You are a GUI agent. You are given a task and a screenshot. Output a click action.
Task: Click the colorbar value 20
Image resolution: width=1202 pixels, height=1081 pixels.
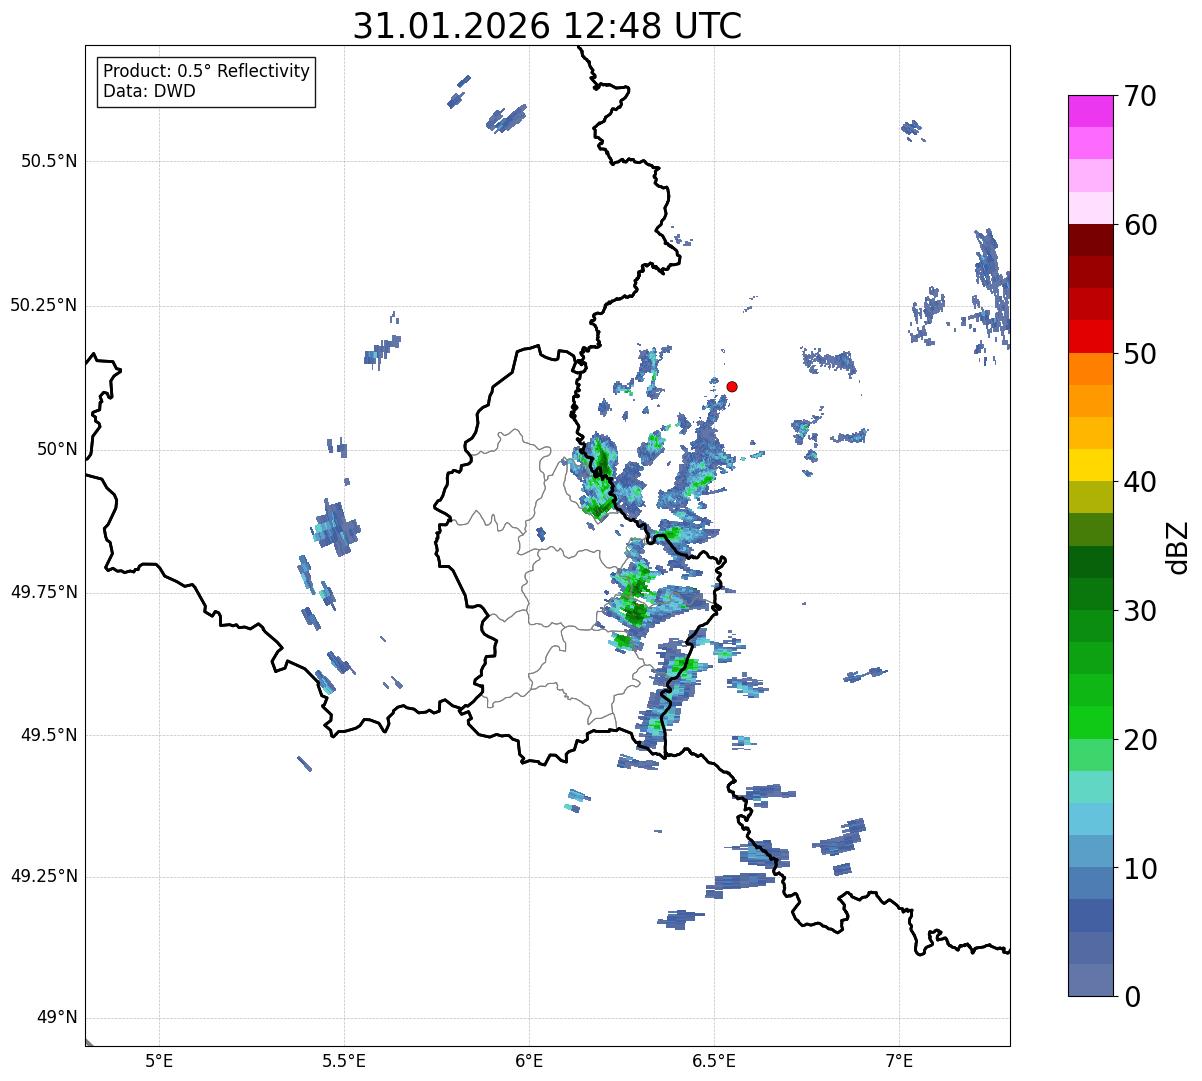click(1141, 741)
